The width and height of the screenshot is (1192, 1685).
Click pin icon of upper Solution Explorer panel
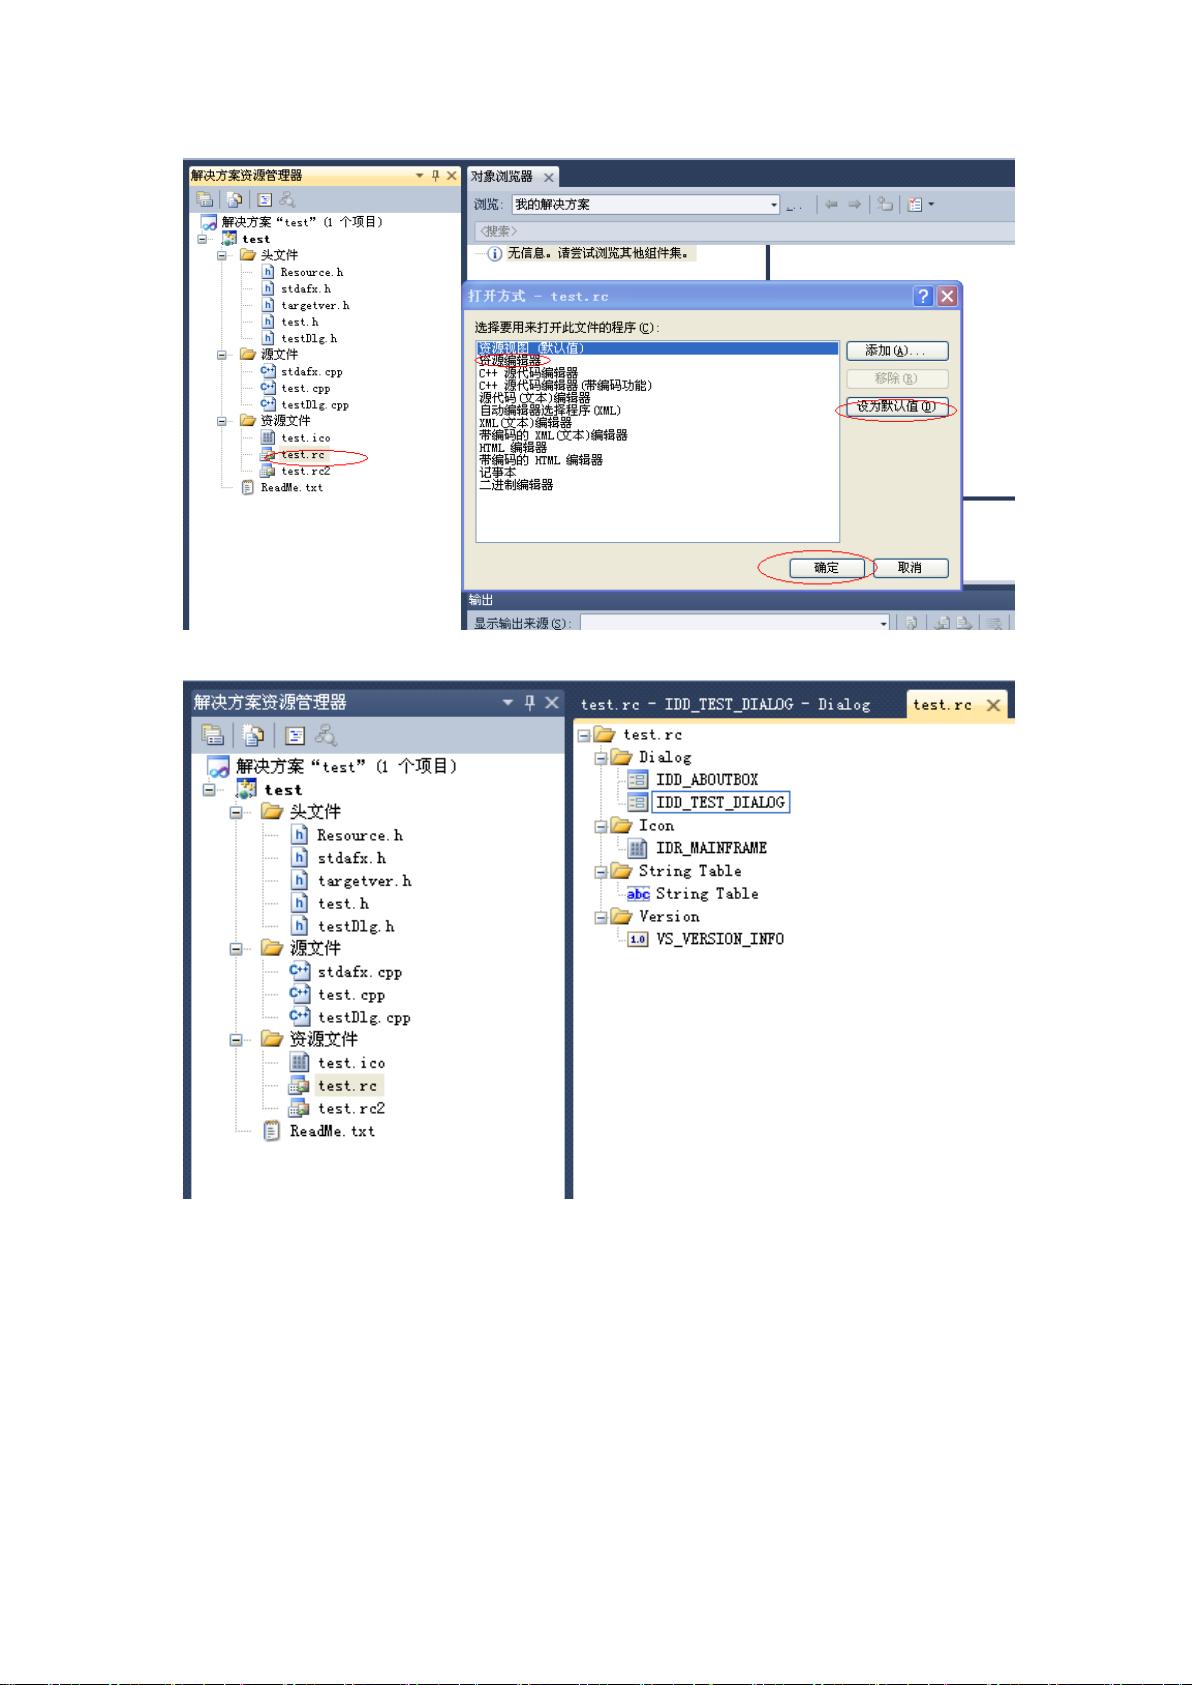pos(435,175)
